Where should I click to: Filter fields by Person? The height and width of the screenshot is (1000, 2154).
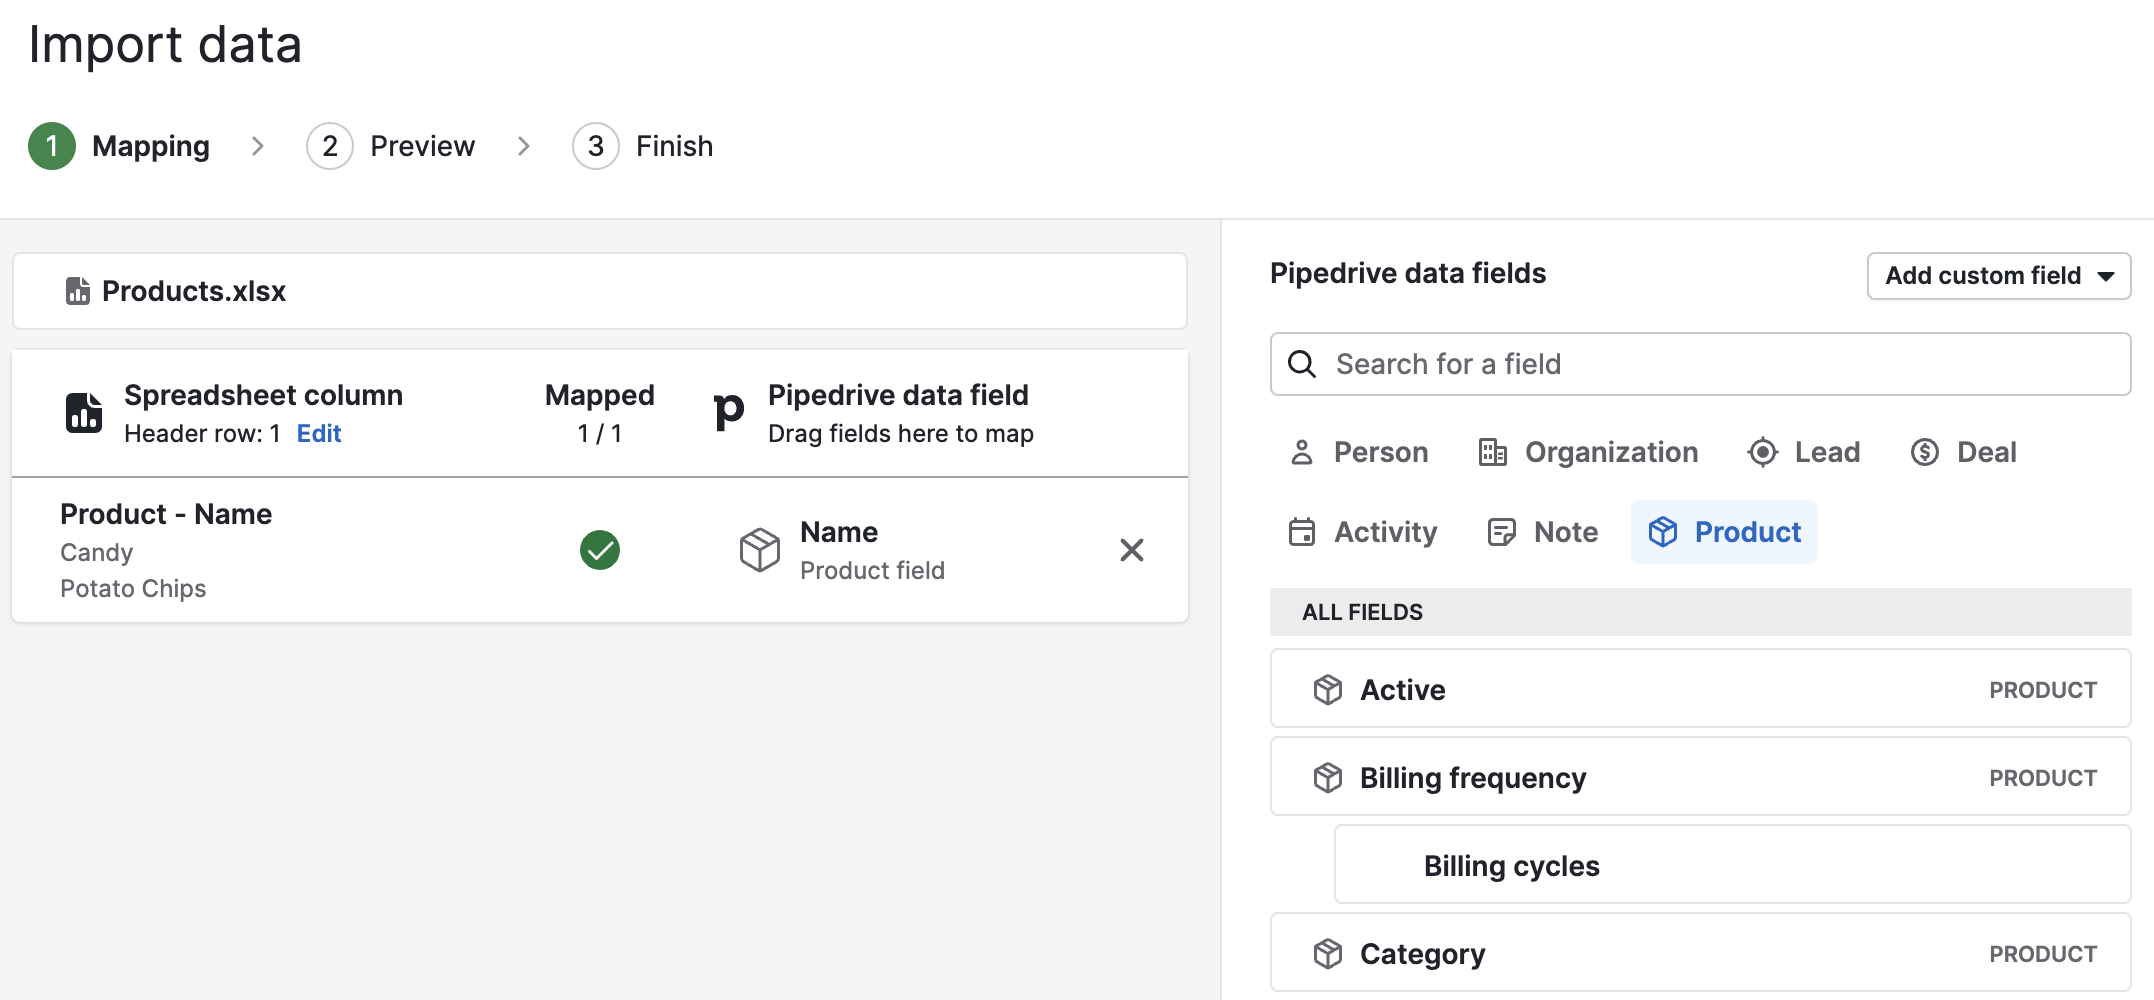pyautogui.click(x=1359, y=452)
